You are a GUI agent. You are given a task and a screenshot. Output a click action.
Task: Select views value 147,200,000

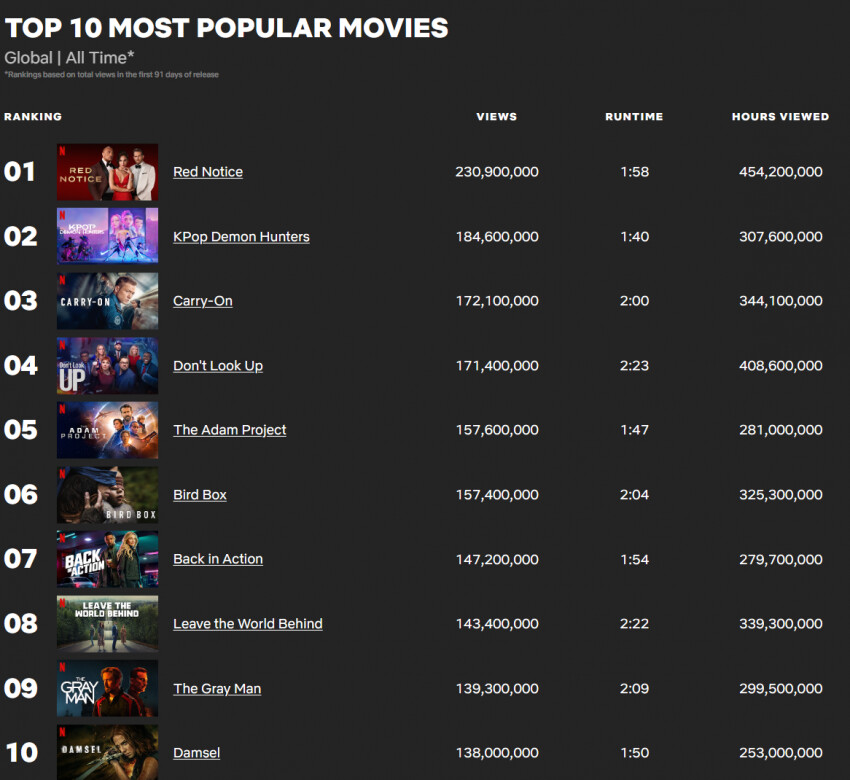click(497, 559)
